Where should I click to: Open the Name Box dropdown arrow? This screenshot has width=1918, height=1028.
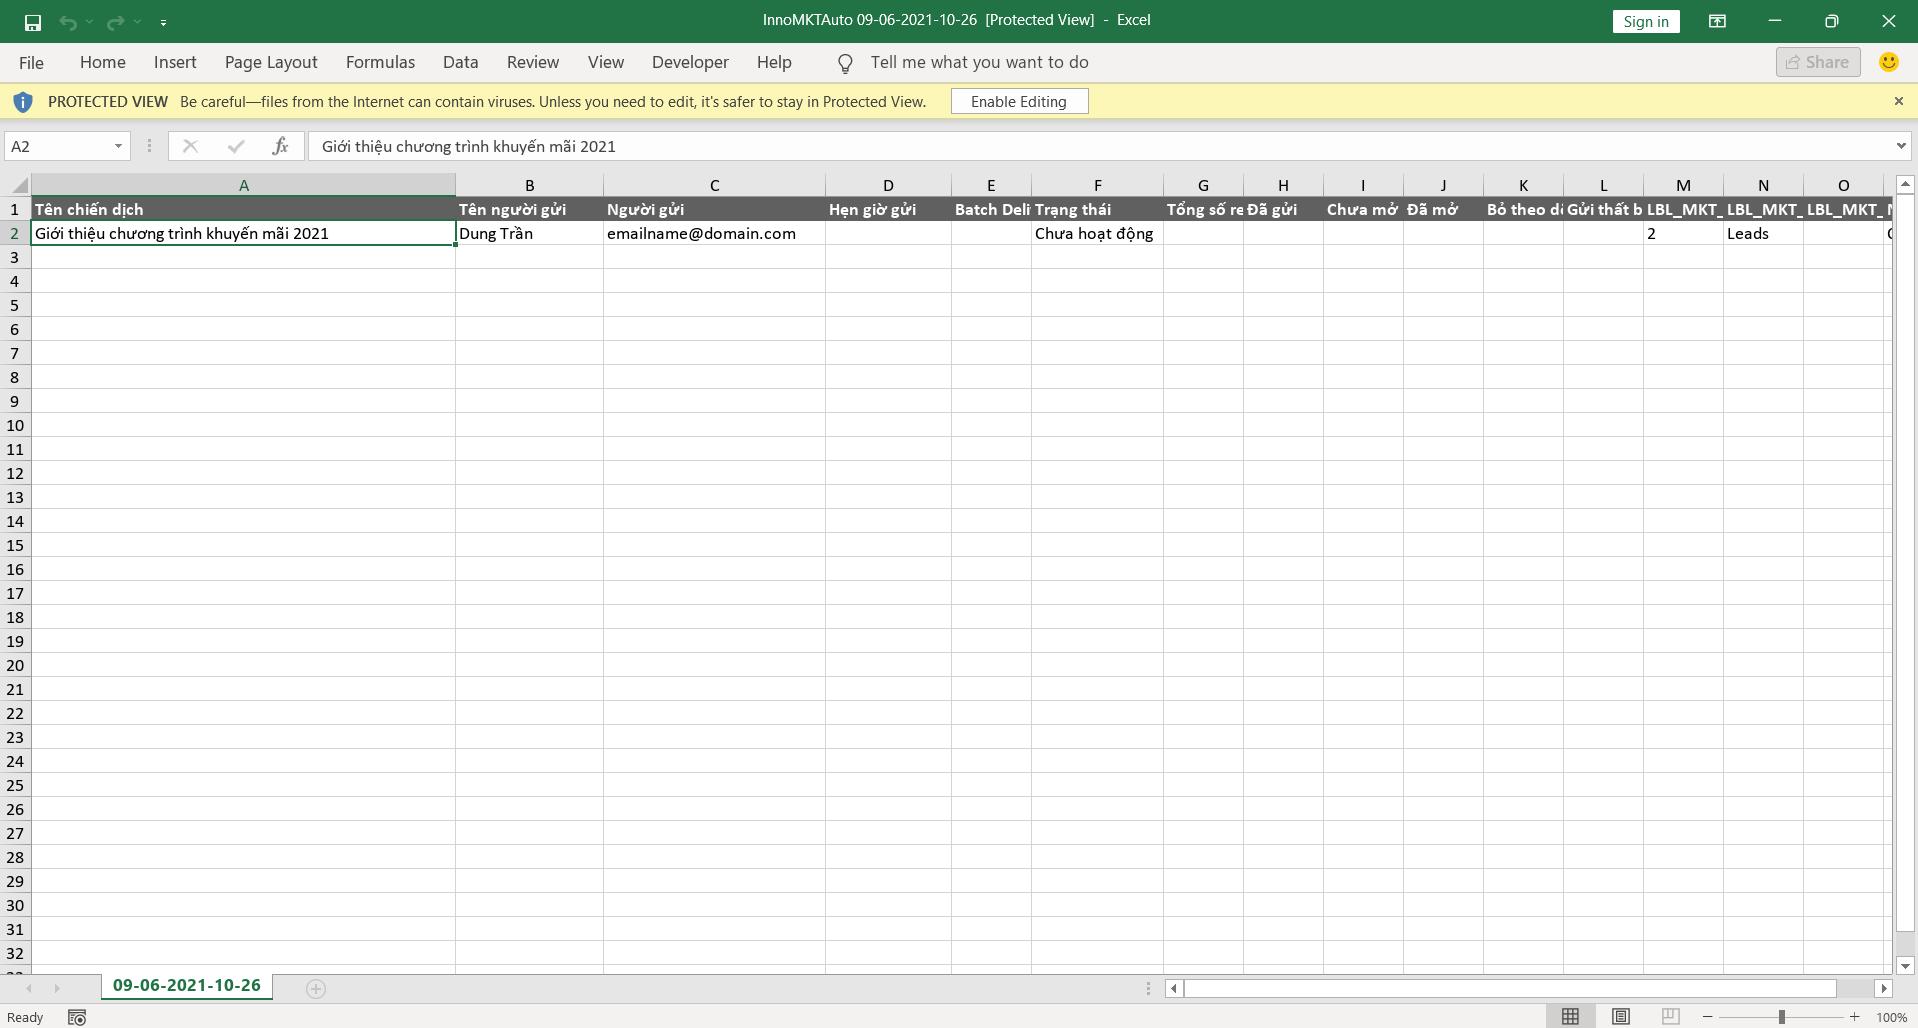(x=118, y=146)
